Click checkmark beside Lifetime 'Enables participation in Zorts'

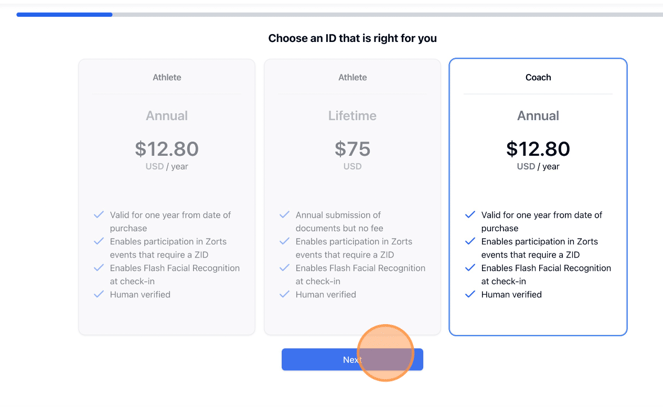pyautogui.click(x=284, y=241)
